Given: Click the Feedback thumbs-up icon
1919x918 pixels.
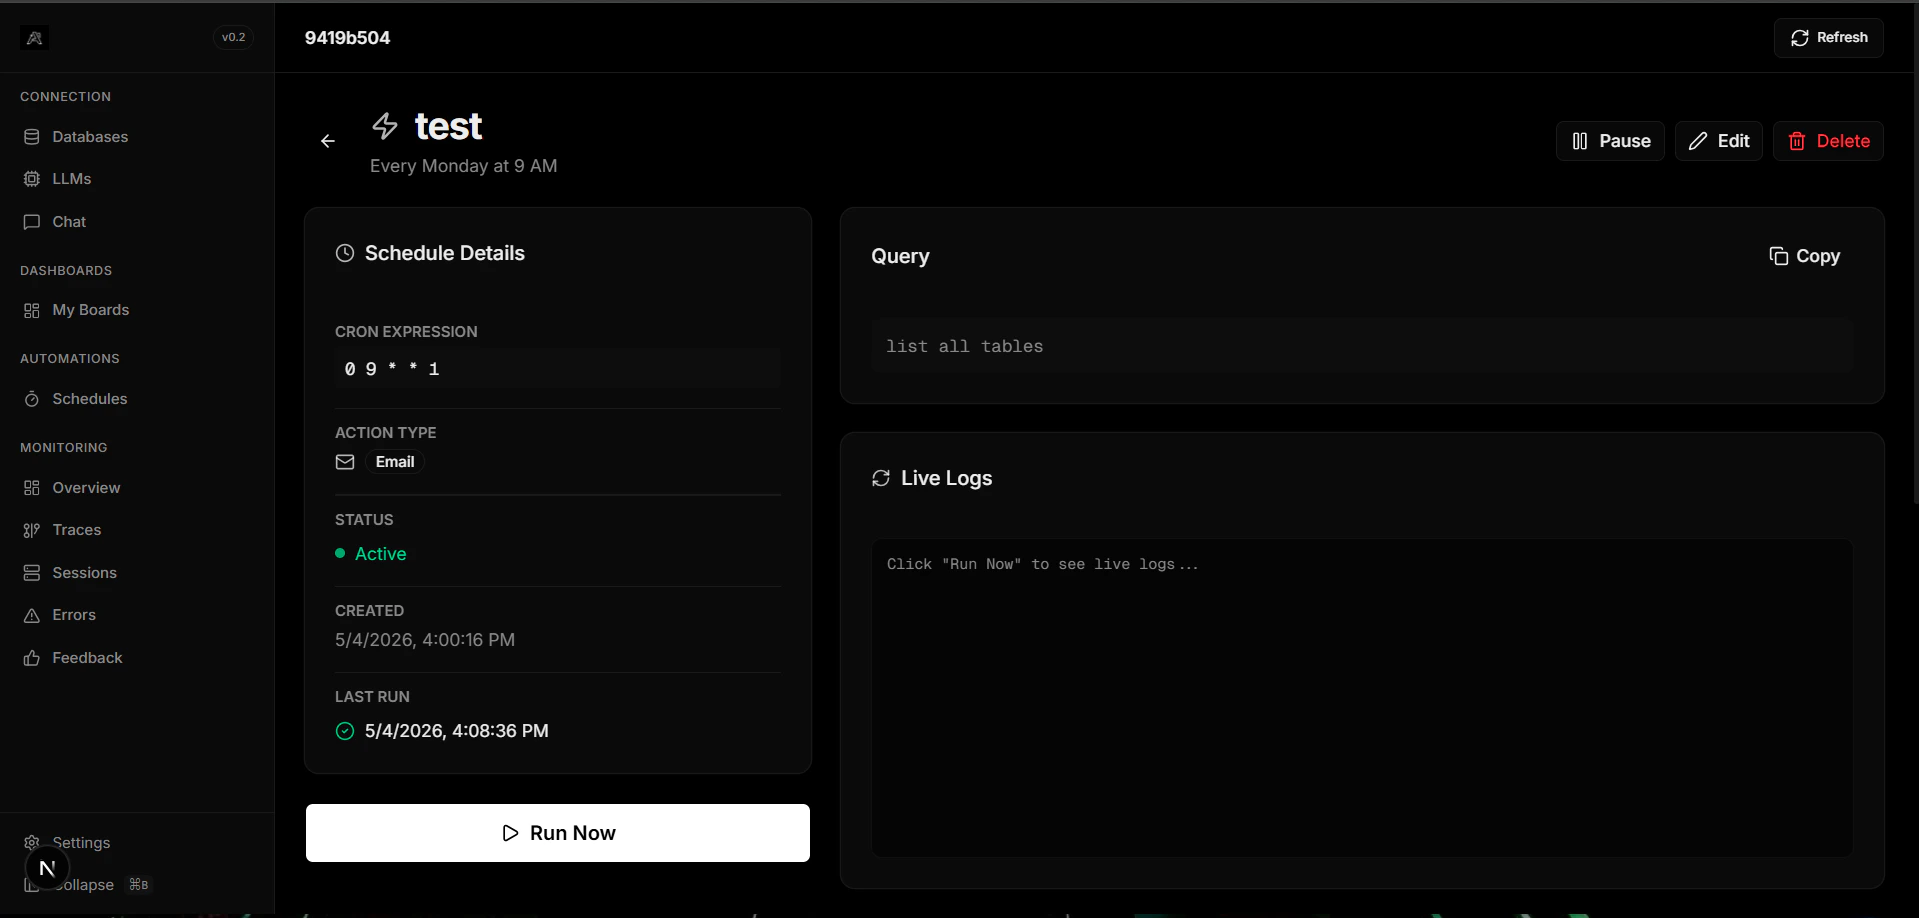Looking at the screenshot, I should pos(32,658).
